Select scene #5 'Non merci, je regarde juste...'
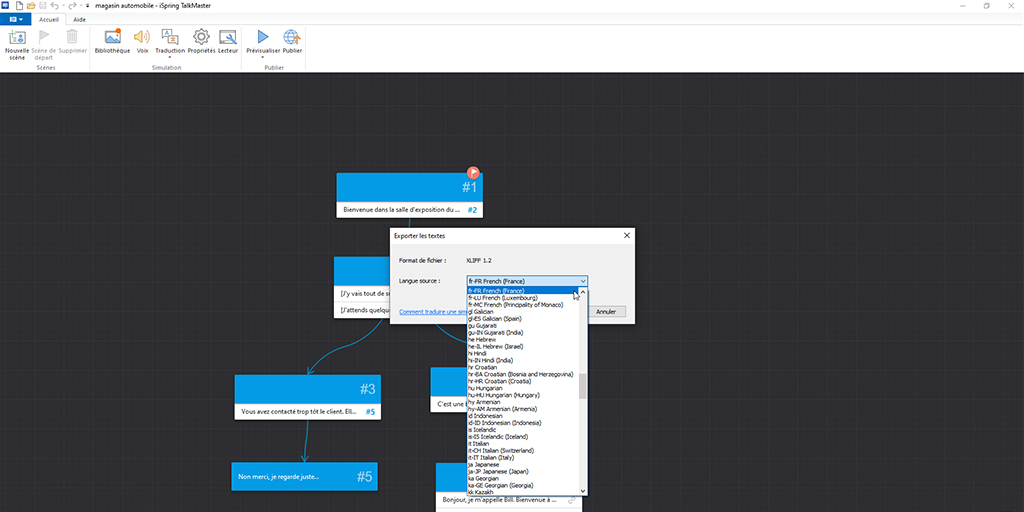 pyautogui.click(x=304, y=477)
